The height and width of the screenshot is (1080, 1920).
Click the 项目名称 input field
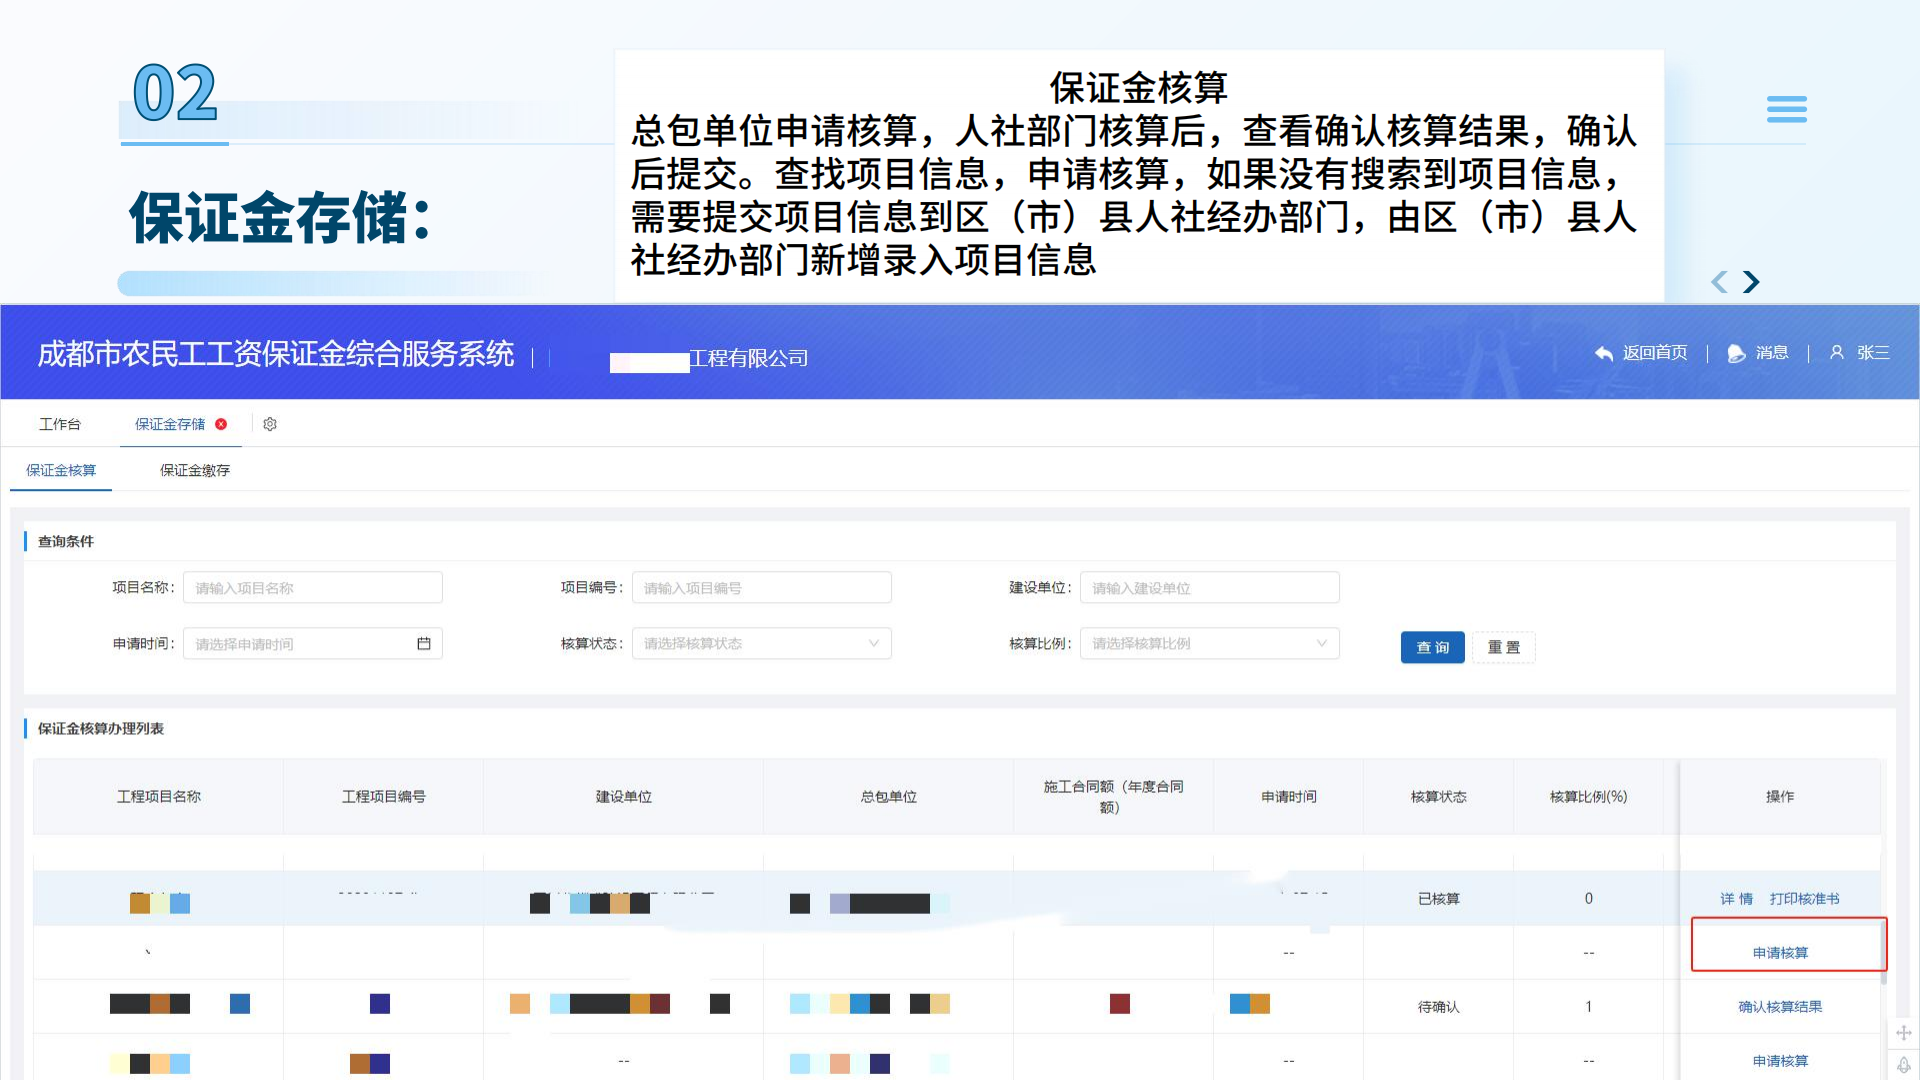point(312,587)
